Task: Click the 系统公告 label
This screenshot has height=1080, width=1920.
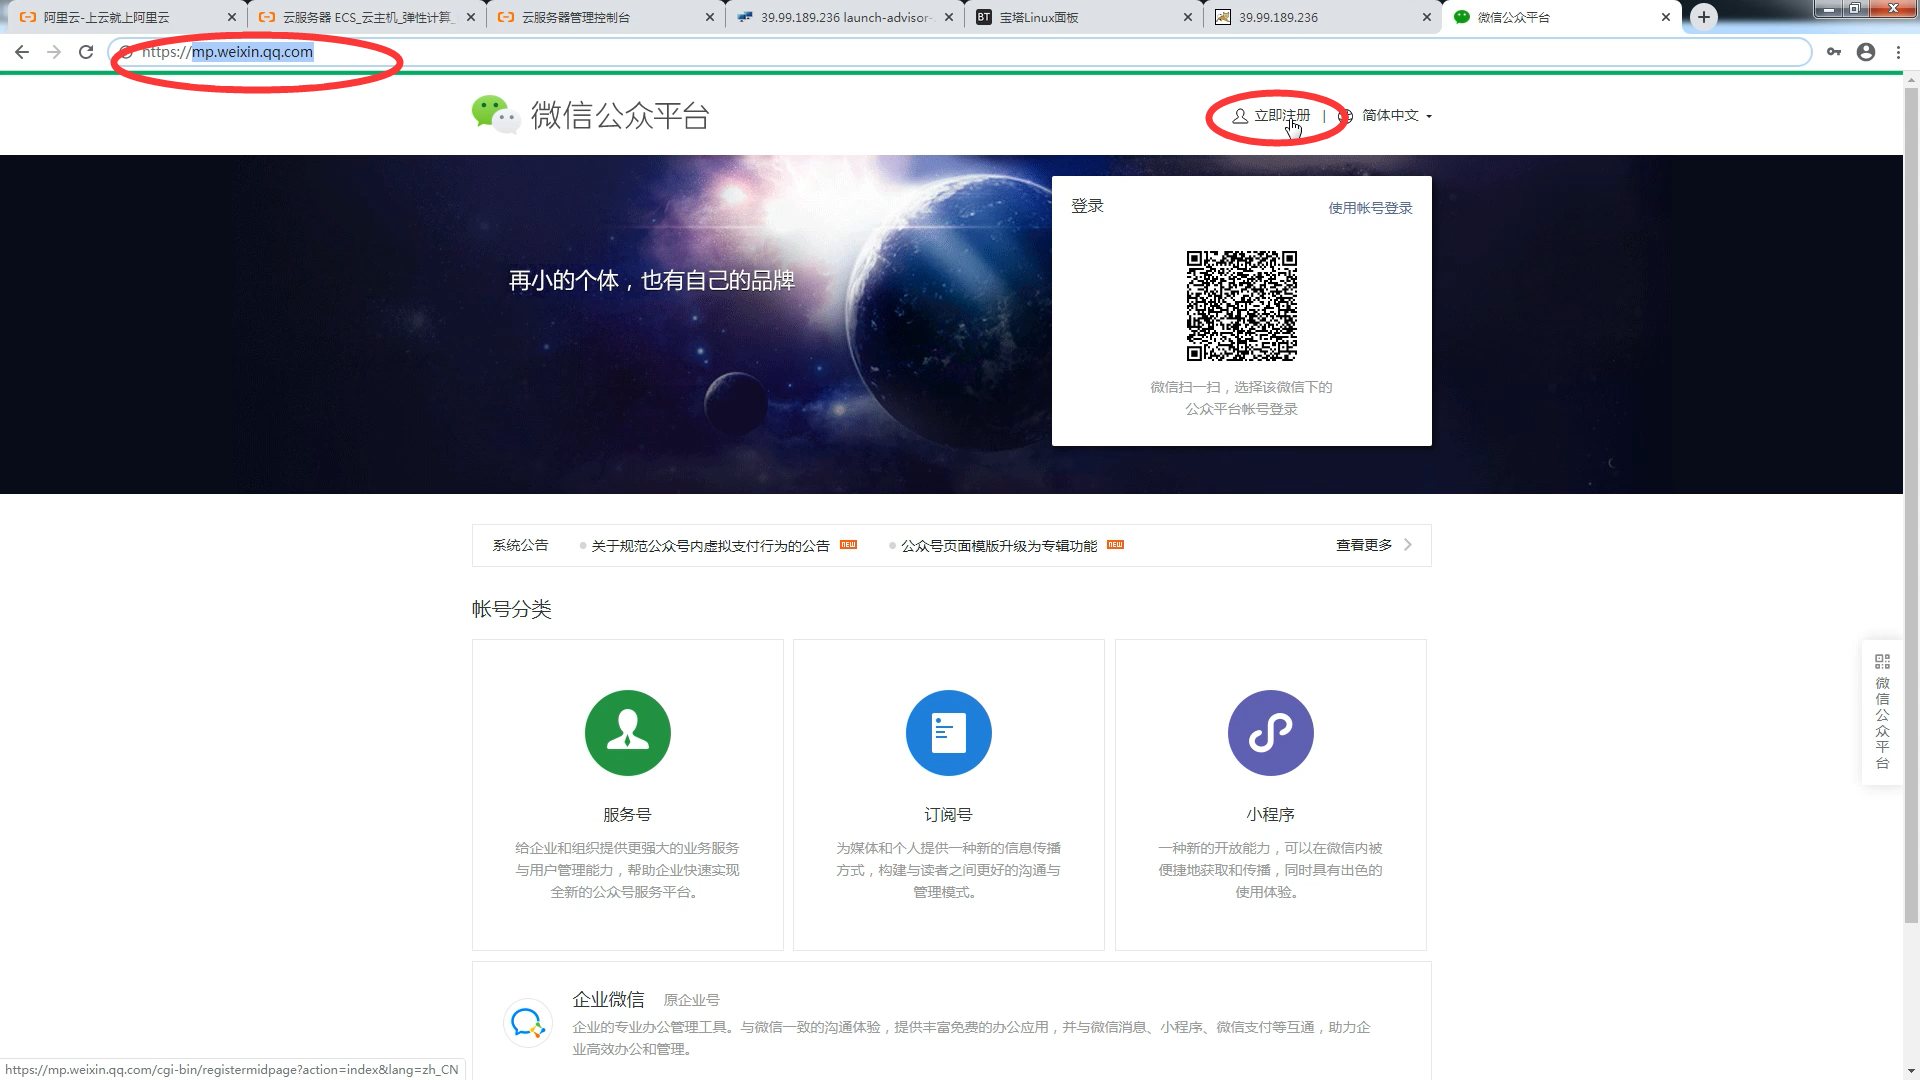Action: (520, 545)
